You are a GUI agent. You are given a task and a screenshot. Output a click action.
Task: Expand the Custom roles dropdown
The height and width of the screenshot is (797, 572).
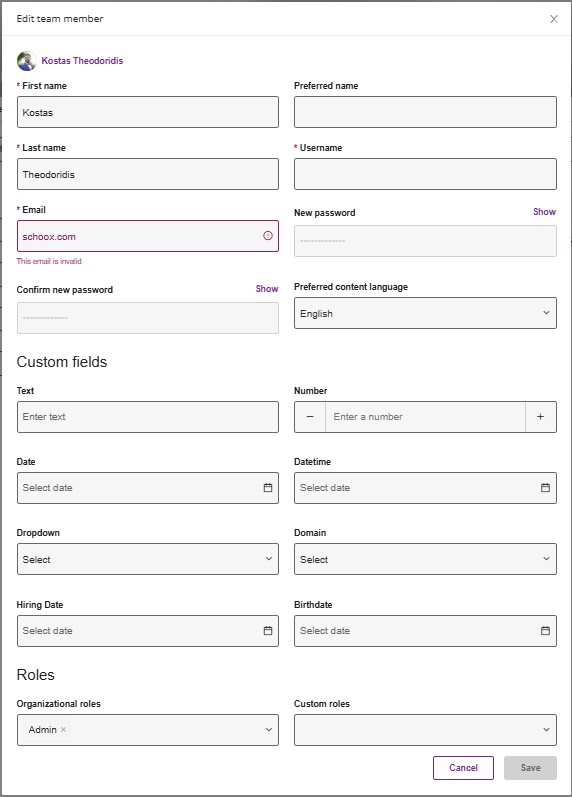pyautogui.click(x=425, y=730)
